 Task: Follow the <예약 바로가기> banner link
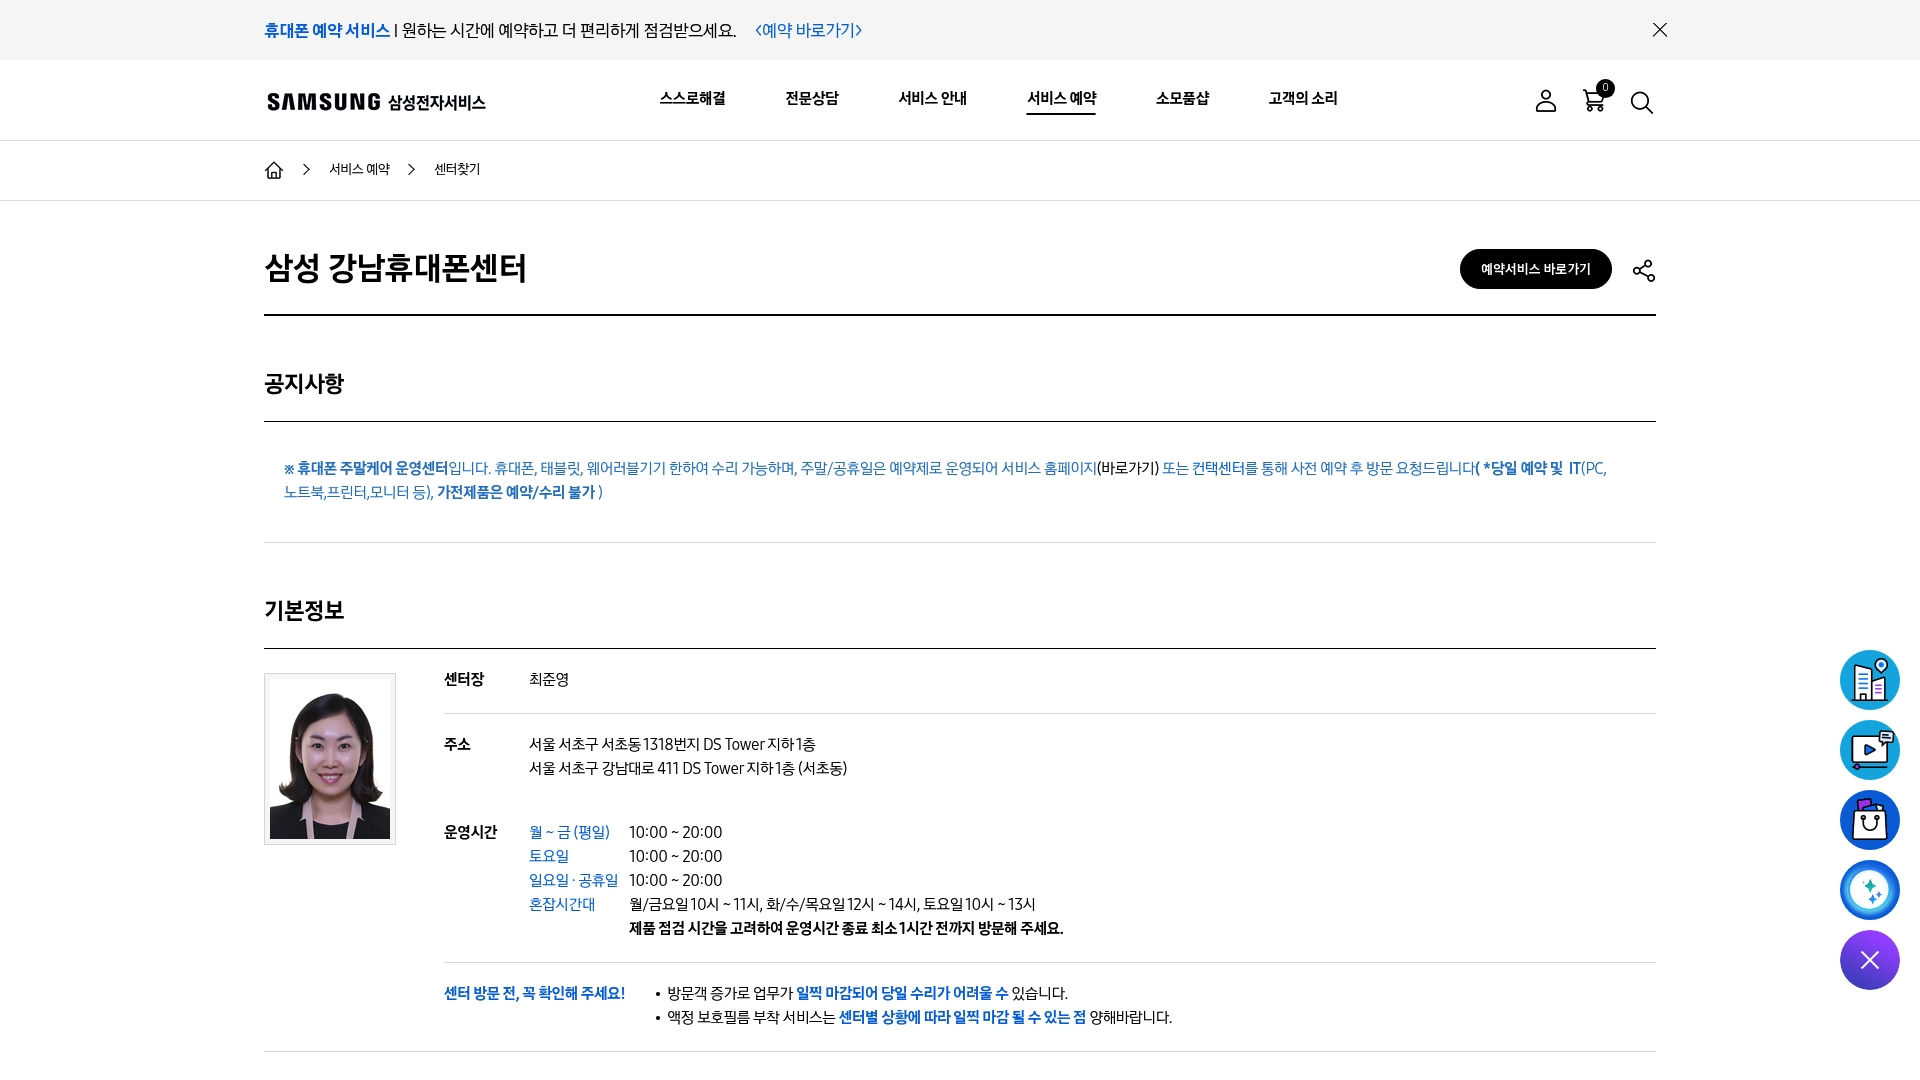[809, 30]
